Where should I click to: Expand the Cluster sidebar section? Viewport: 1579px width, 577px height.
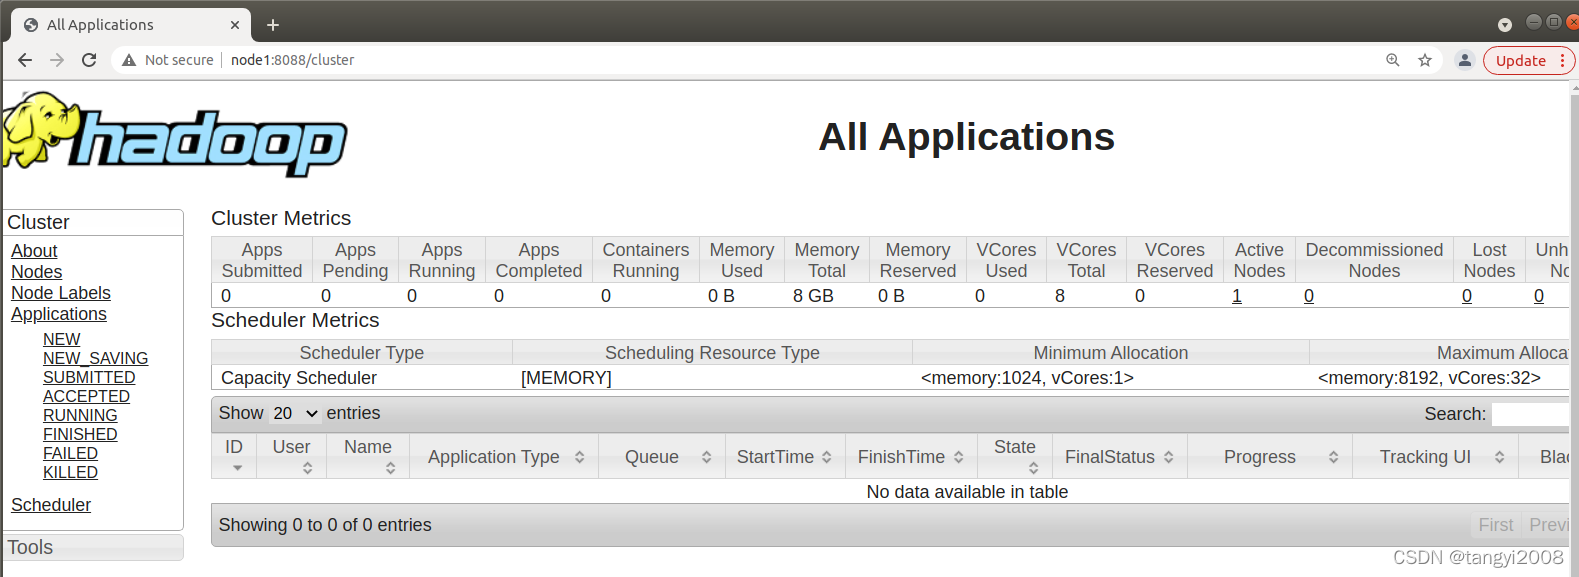coord(93,222)
